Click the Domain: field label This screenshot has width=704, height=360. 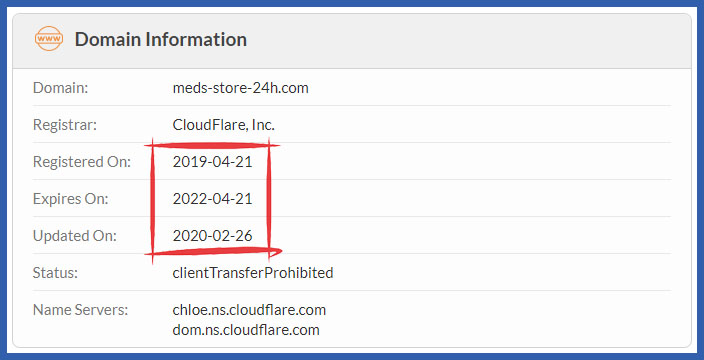click(61, 88)
